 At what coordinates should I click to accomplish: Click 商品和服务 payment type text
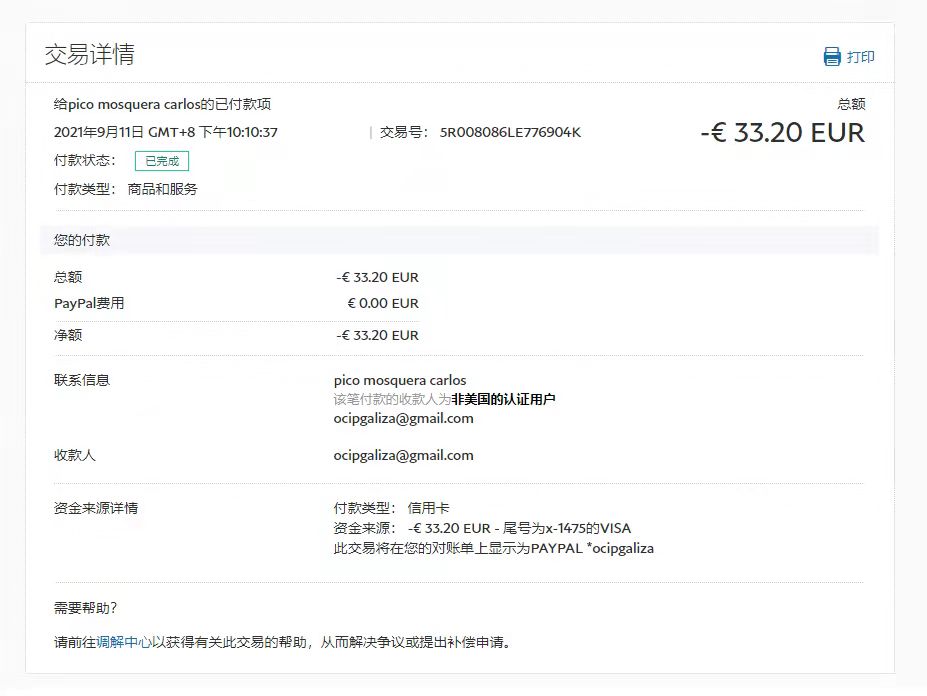coord(162,189)
